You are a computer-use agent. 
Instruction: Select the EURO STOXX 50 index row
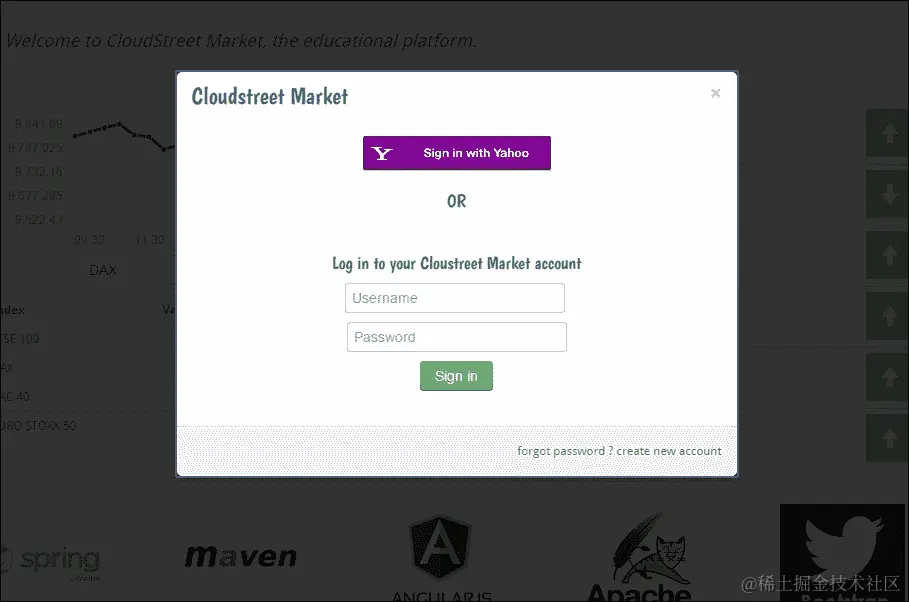tap(87, 426)
